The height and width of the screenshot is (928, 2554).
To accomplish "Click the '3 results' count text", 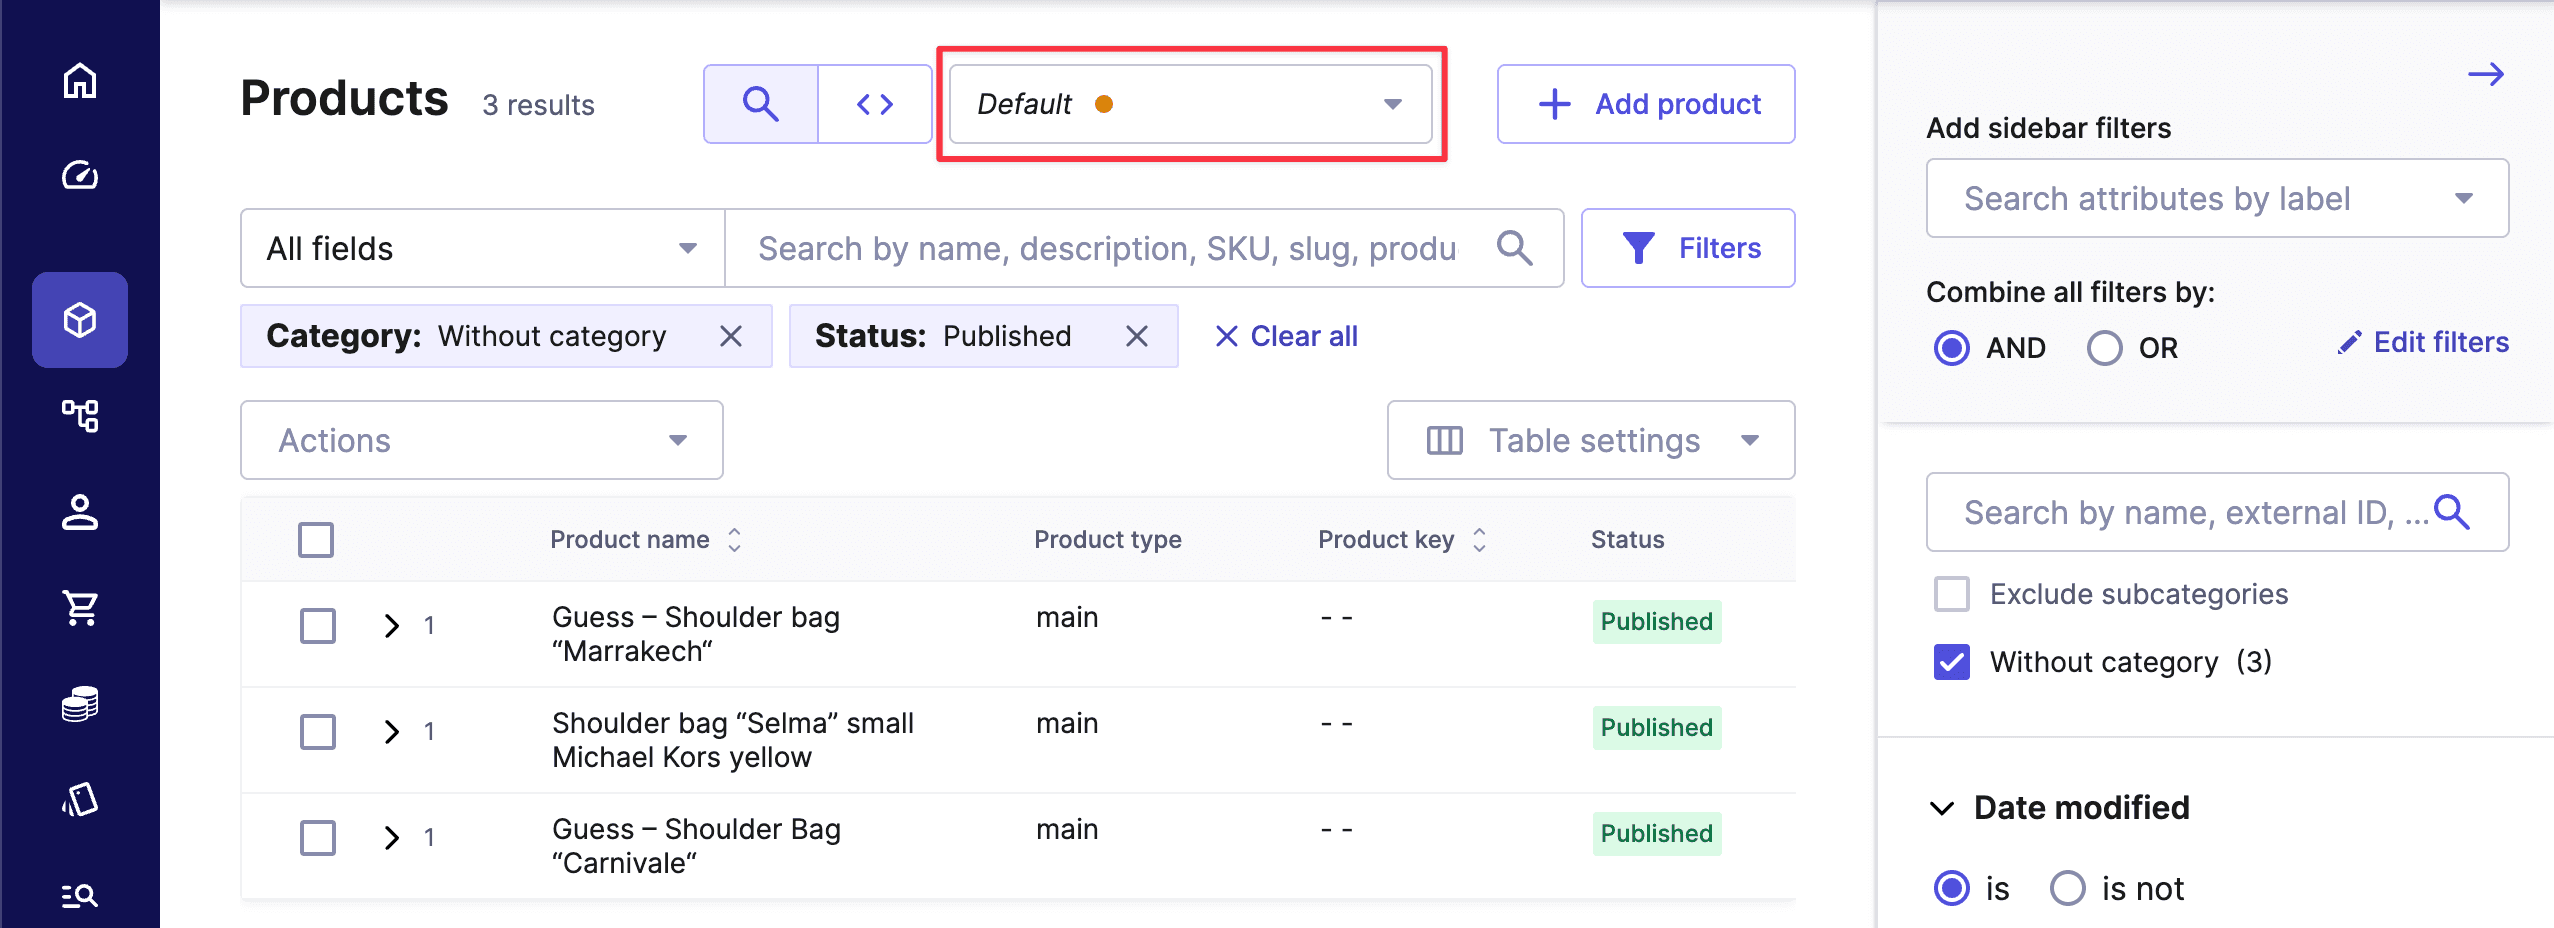I will coord(538,105).
